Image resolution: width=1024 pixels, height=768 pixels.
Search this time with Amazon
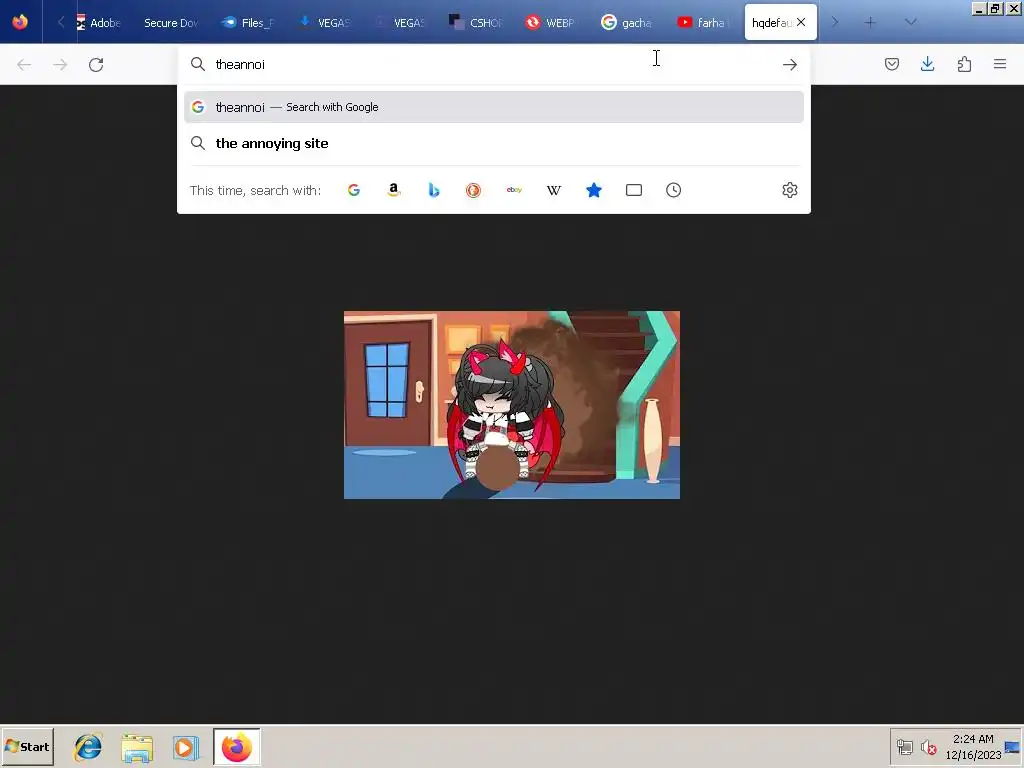(x=394, y=190)
